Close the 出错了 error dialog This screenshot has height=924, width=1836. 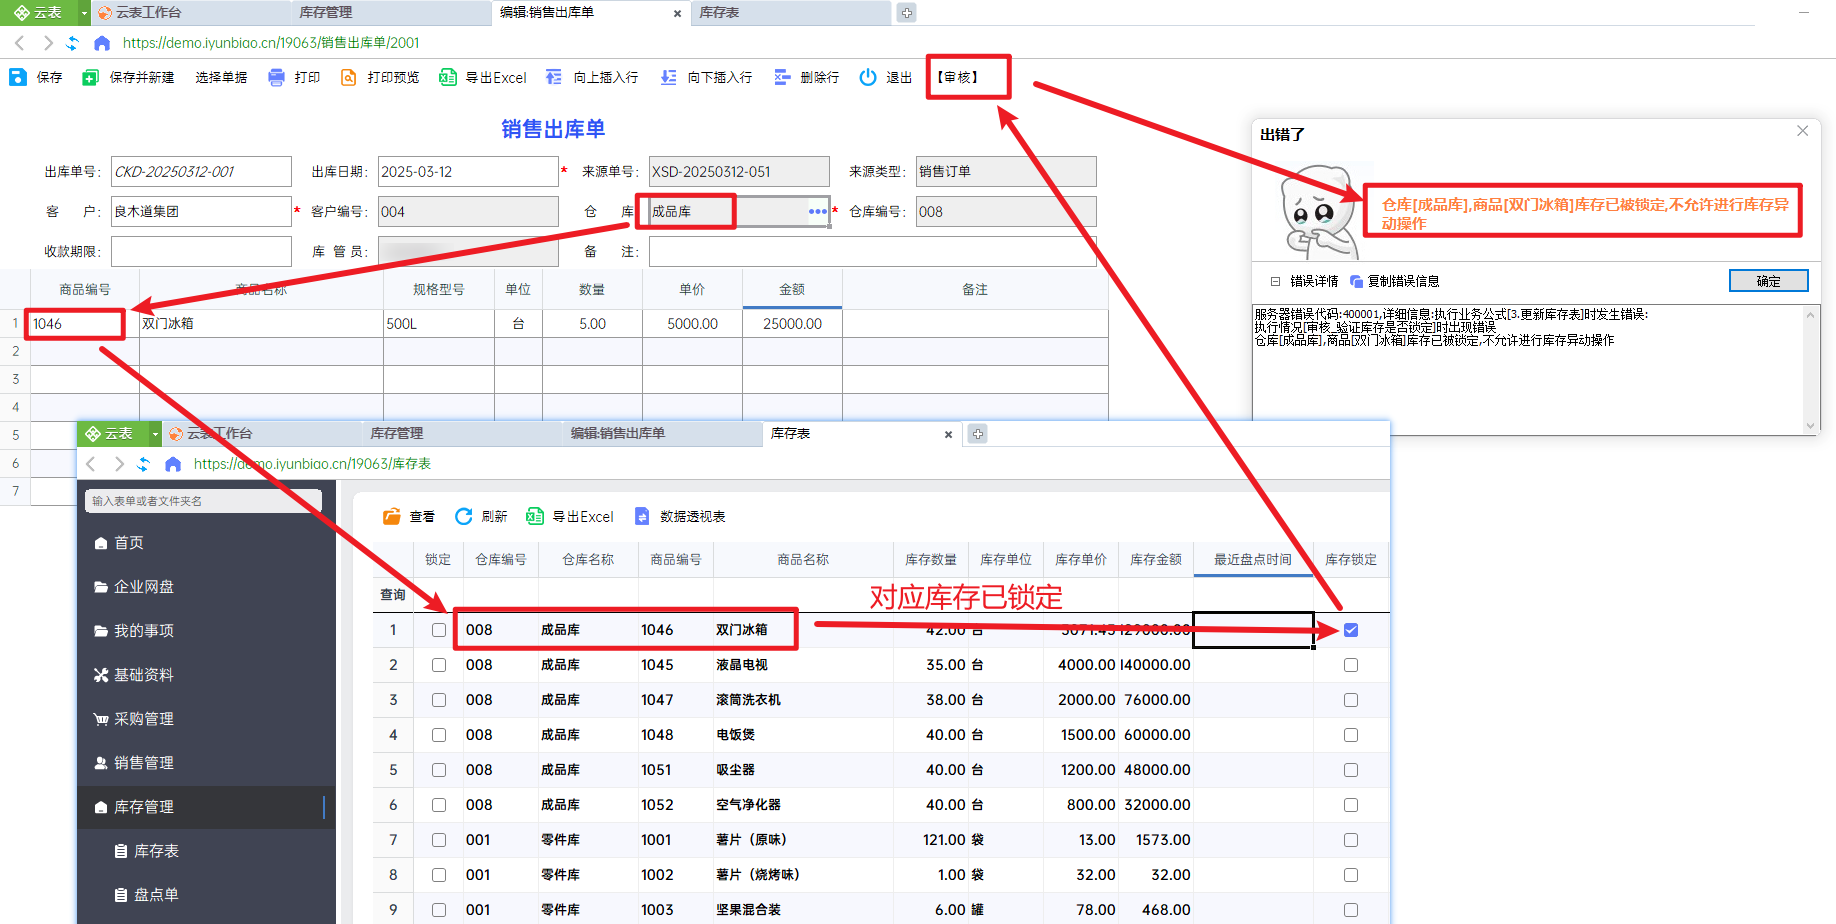point(1802,131)
